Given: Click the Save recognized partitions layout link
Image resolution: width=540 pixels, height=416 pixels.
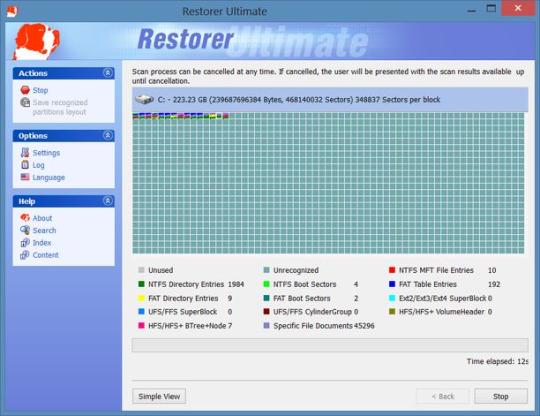Looking at the screenshot, I should click(60, 107).
